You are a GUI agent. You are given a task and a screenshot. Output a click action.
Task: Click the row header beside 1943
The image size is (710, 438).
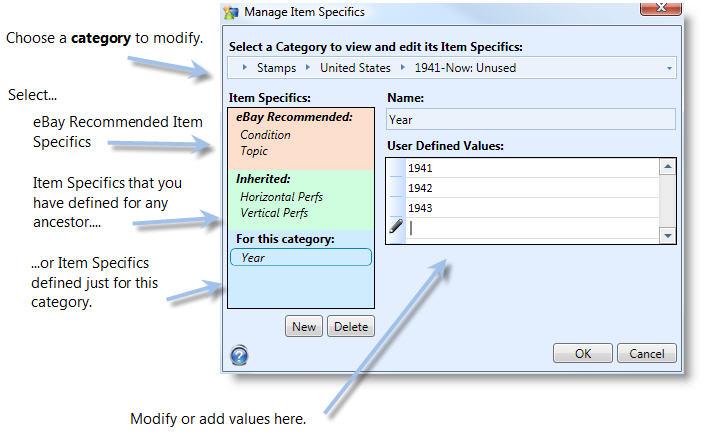397,208
